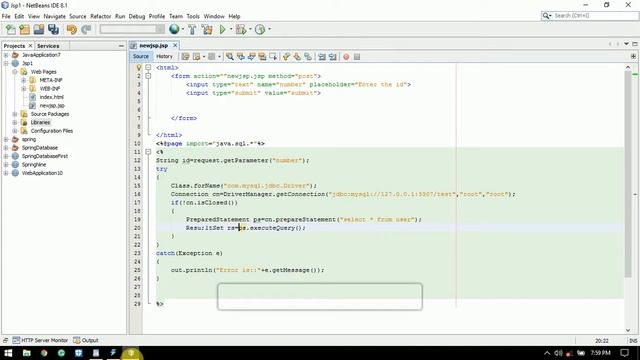Expand the SpringDatabase project node

[x=6, y=148]
